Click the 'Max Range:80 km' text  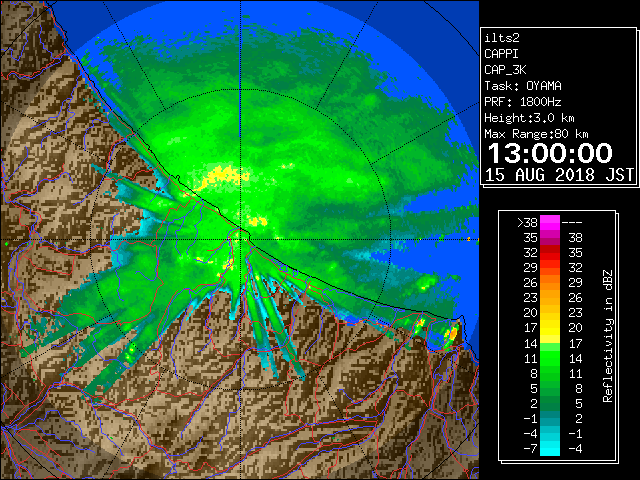pos(536,134)
